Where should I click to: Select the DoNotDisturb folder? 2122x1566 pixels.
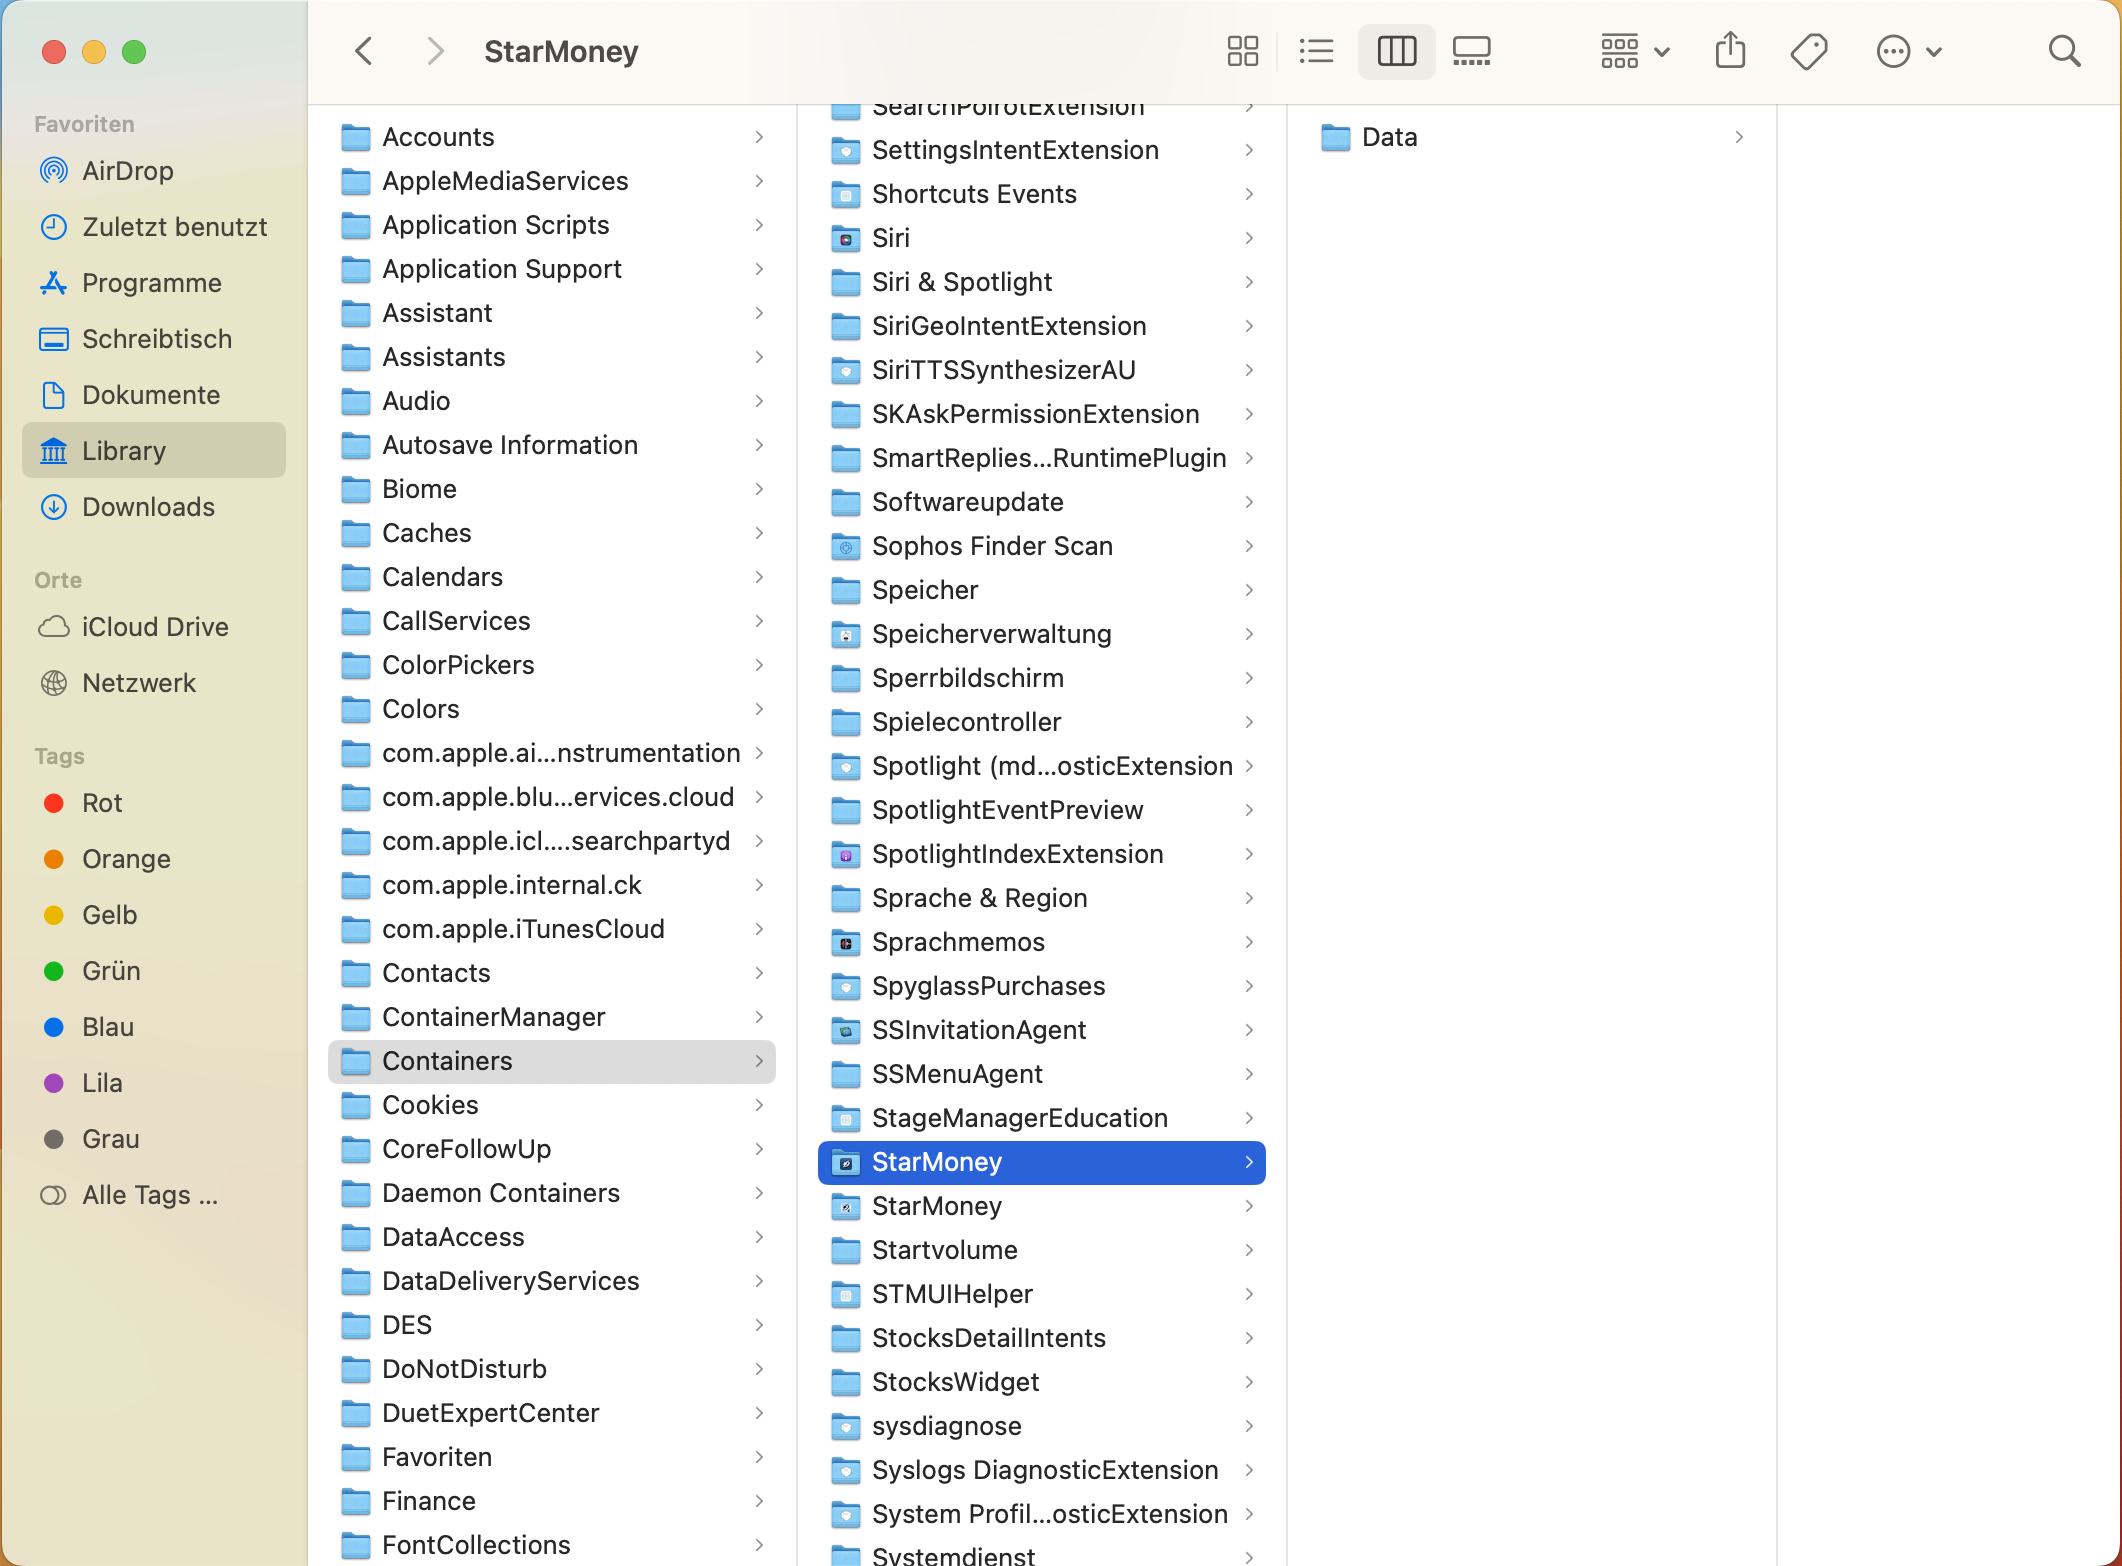[552, 1369]
